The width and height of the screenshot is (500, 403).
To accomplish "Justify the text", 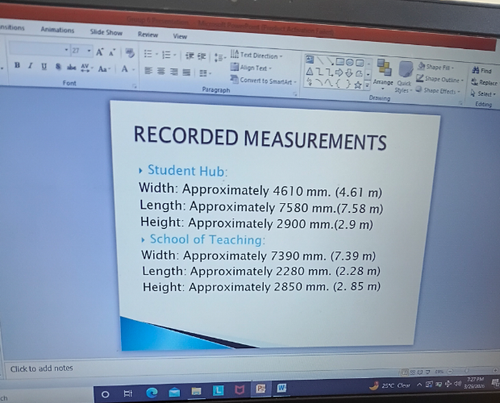I will pos(186,72).
